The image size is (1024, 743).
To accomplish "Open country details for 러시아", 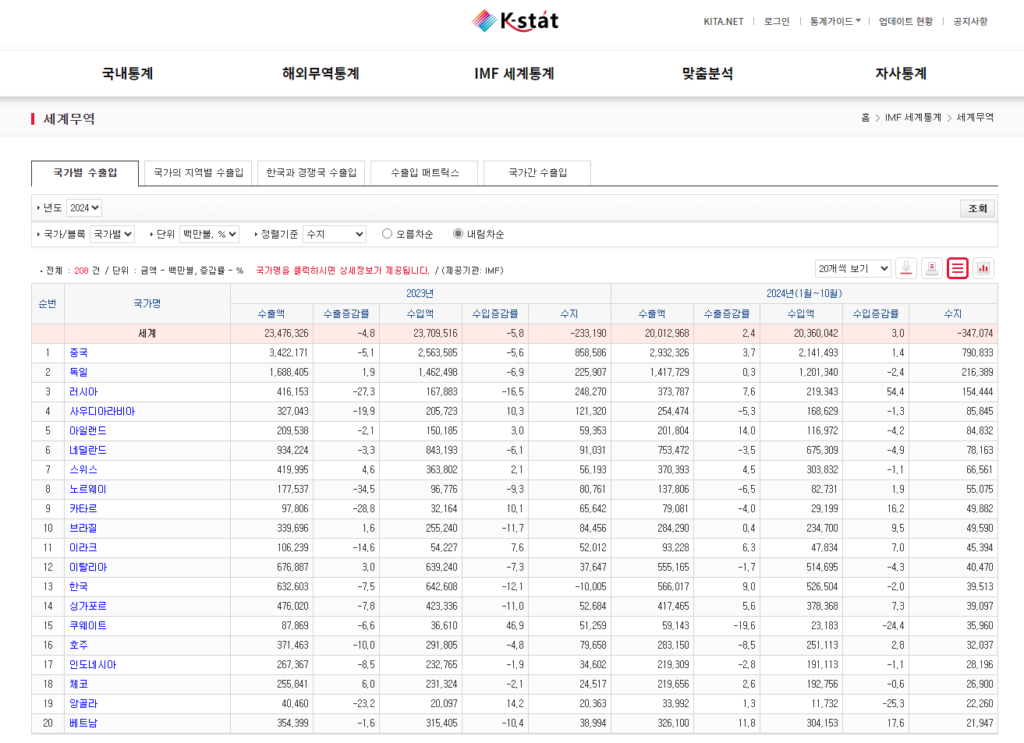I will [x=84, y=392].
